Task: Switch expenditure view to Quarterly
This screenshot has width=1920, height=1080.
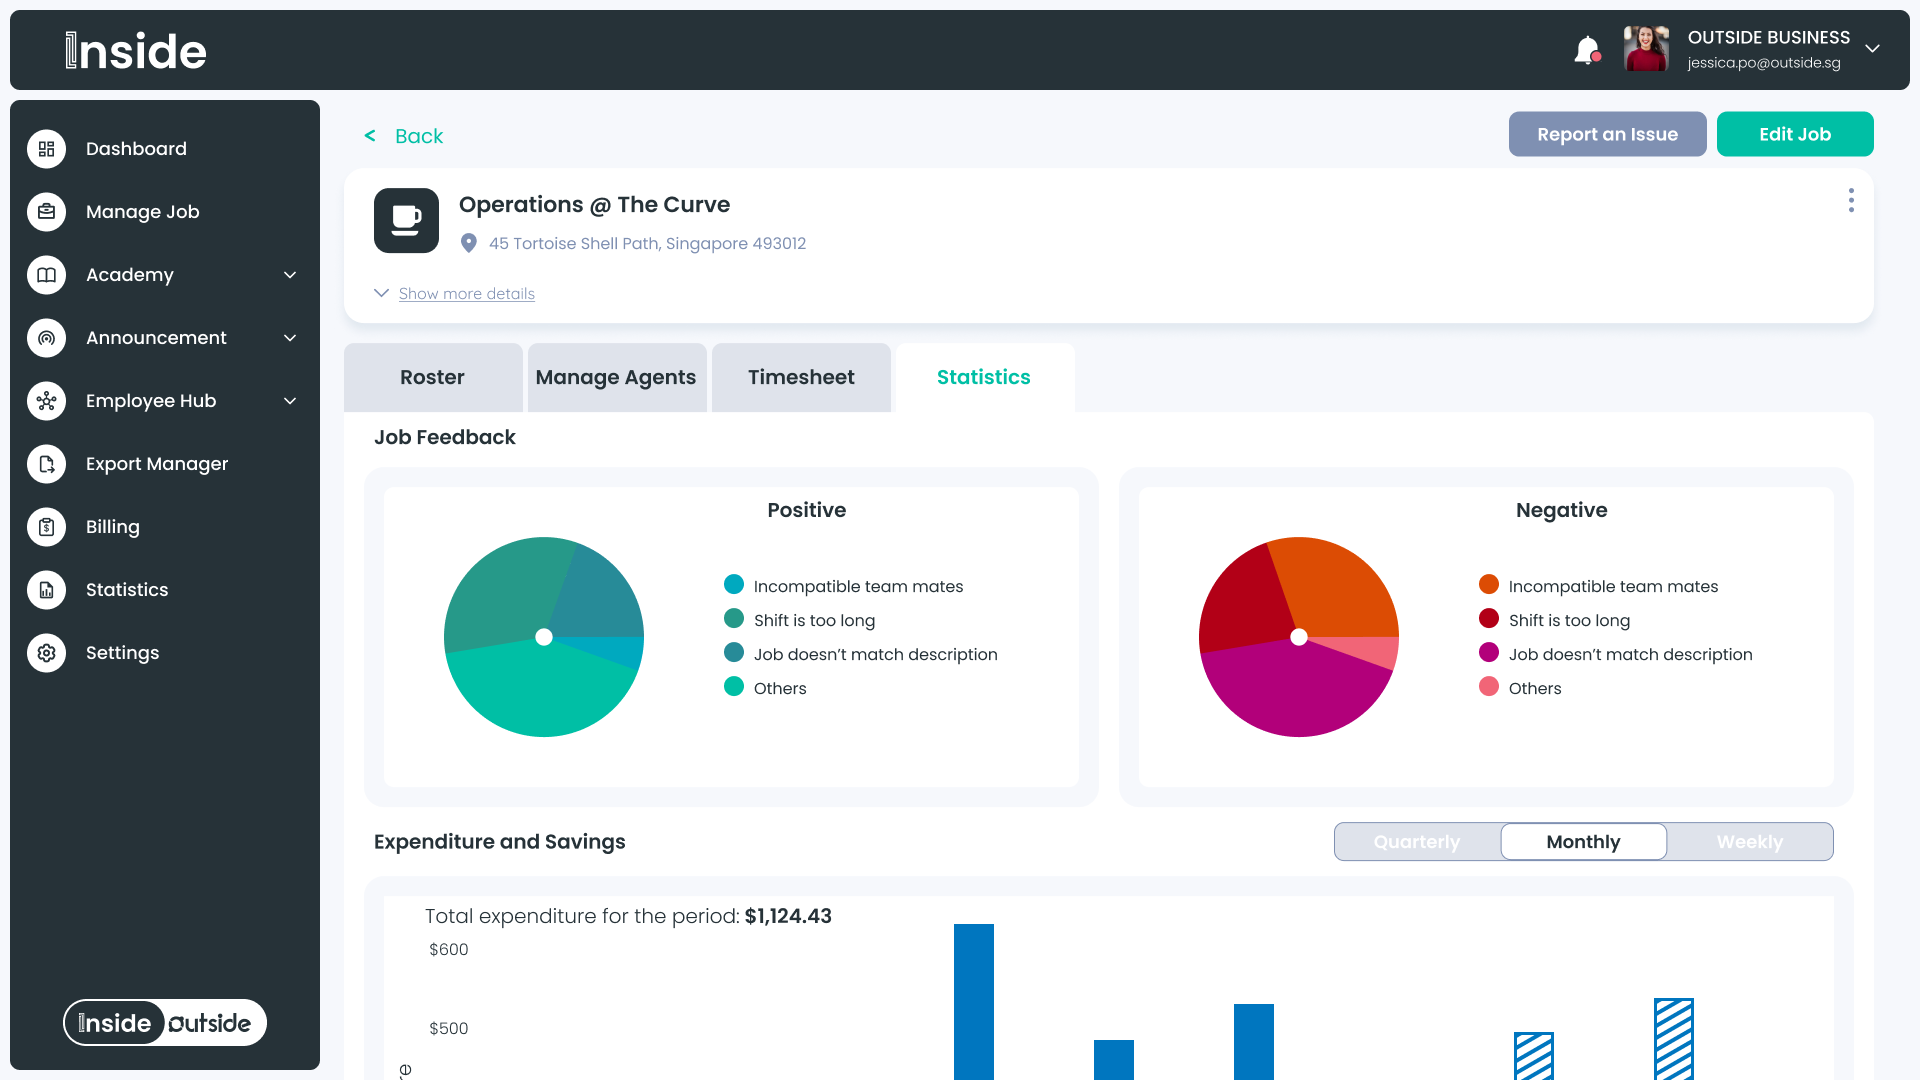Action: point(1416,842)
